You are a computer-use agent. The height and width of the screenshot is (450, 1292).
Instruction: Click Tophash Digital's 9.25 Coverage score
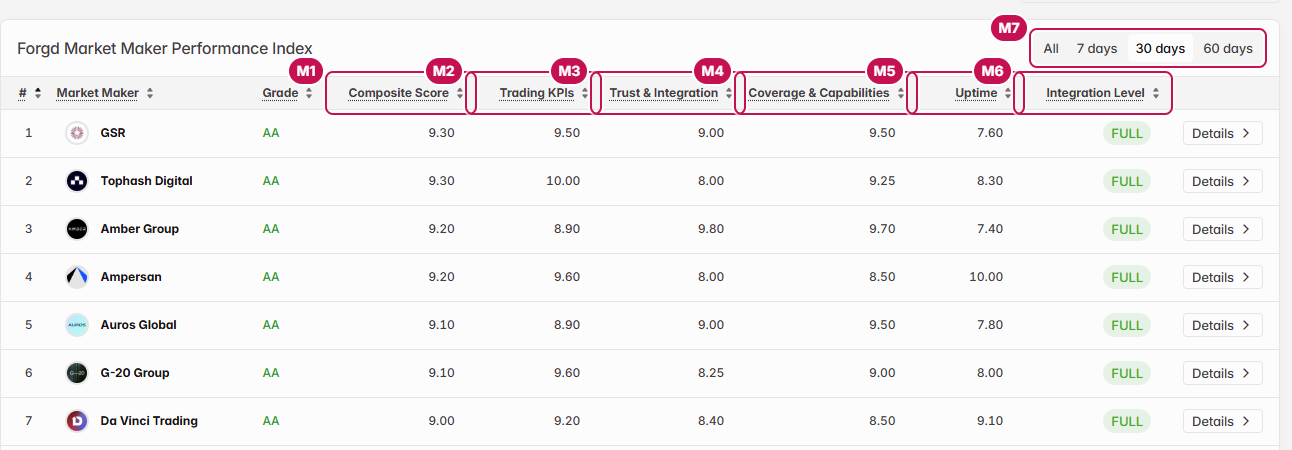882,181
